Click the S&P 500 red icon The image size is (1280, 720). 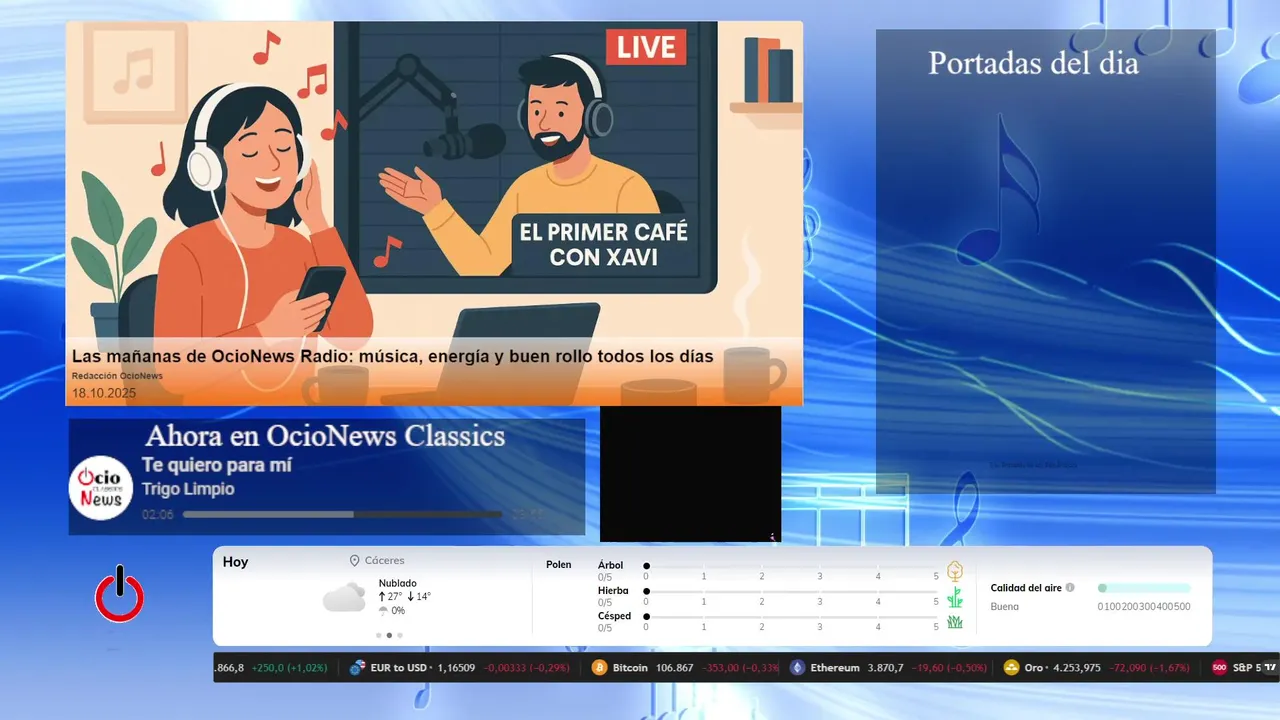1219,668
